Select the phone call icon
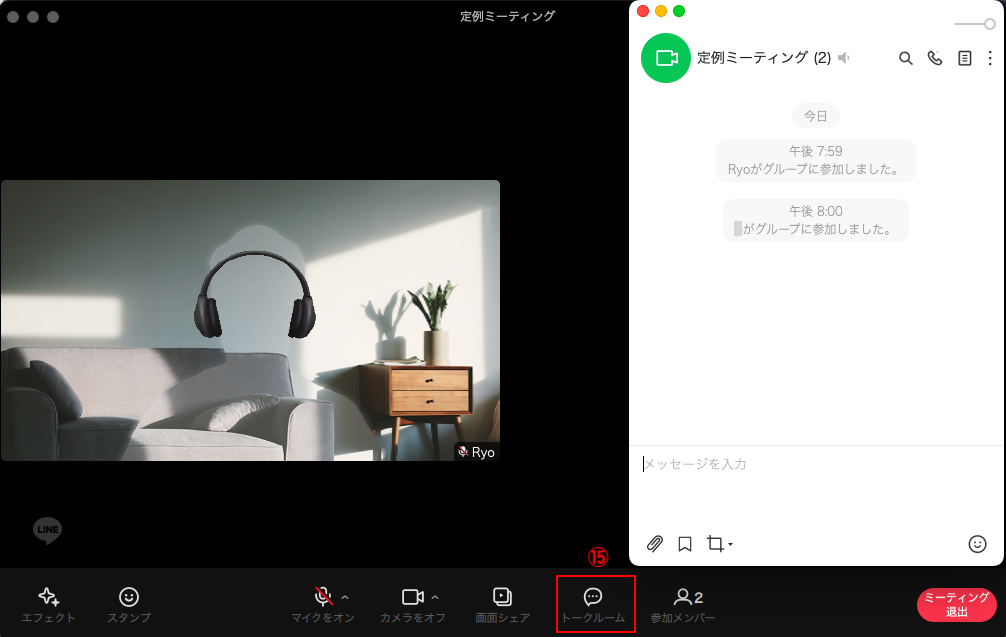 pyautogui.click(x=935, y=58)
